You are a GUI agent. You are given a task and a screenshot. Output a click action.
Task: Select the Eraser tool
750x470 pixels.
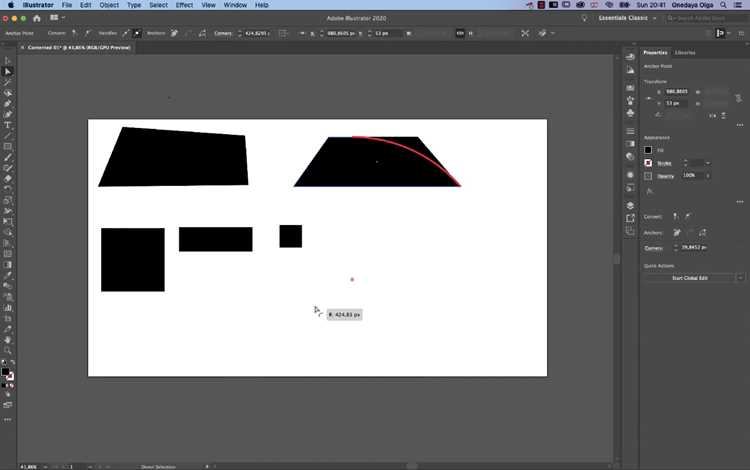pos(8,178)
